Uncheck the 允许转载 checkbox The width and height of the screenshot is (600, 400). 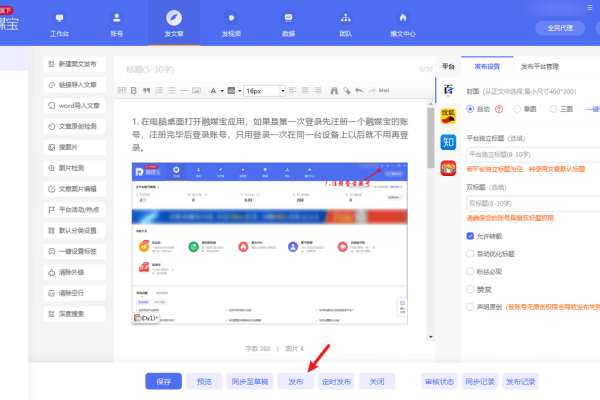(471, 235)
